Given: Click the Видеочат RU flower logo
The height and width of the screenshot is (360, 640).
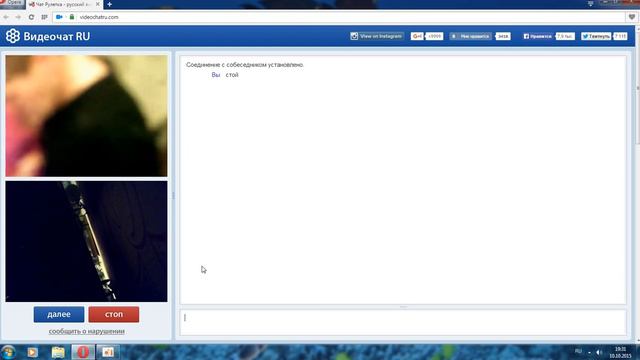Looking at the screenshot, I should [x=13, y=36].
